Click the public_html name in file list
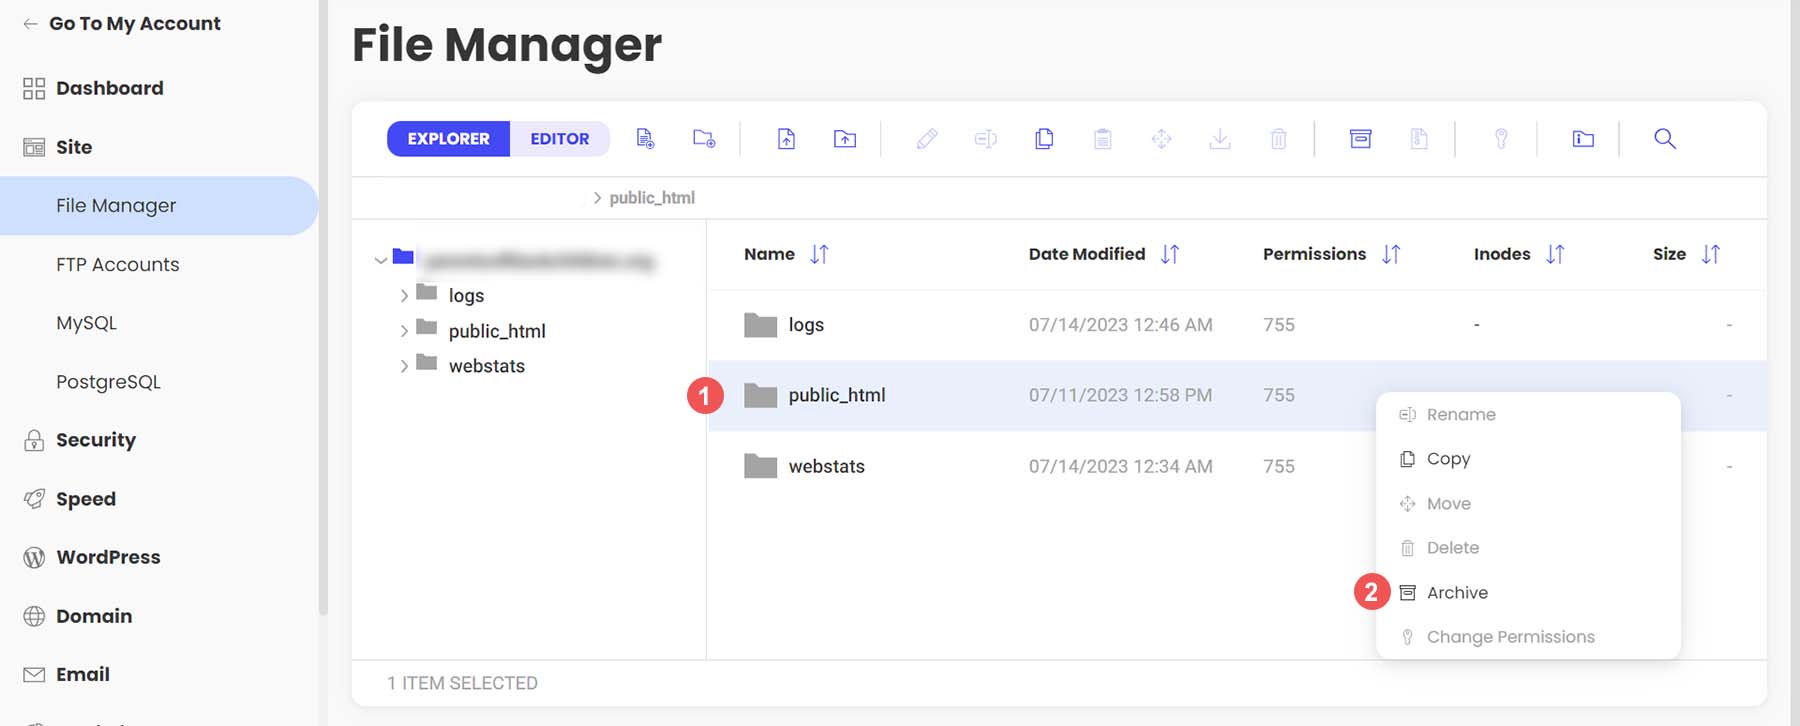1800x726 pixels. (837, 396)
